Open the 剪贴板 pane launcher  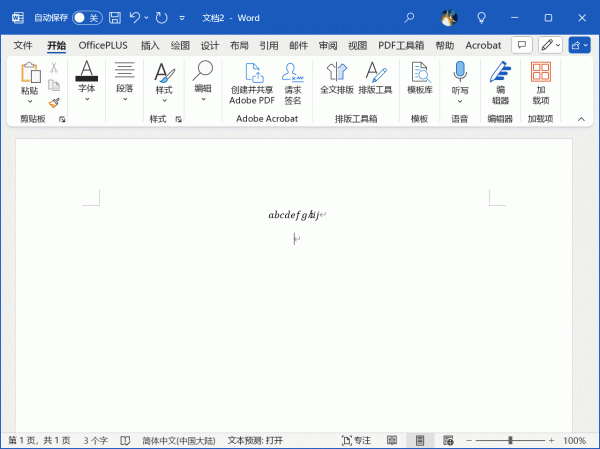pyautogui.click(x=62, y=119)
